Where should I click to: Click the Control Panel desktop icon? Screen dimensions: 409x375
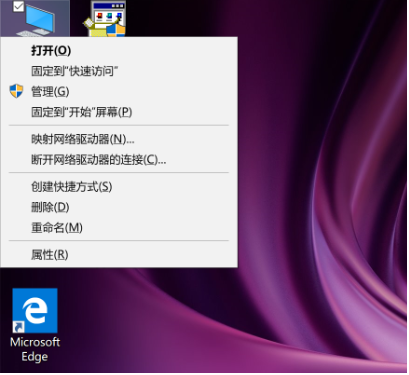pos(104,19)
